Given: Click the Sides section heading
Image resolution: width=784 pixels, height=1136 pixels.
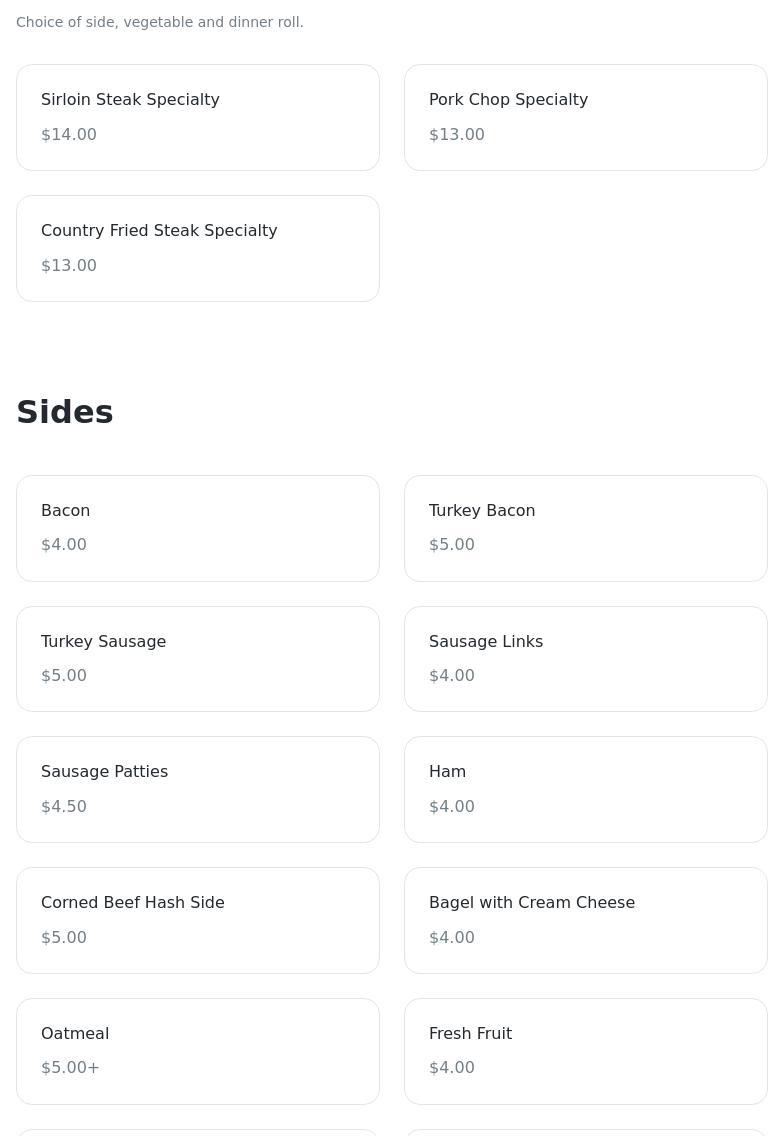Looking at the screenshot, I should [65, 412].
